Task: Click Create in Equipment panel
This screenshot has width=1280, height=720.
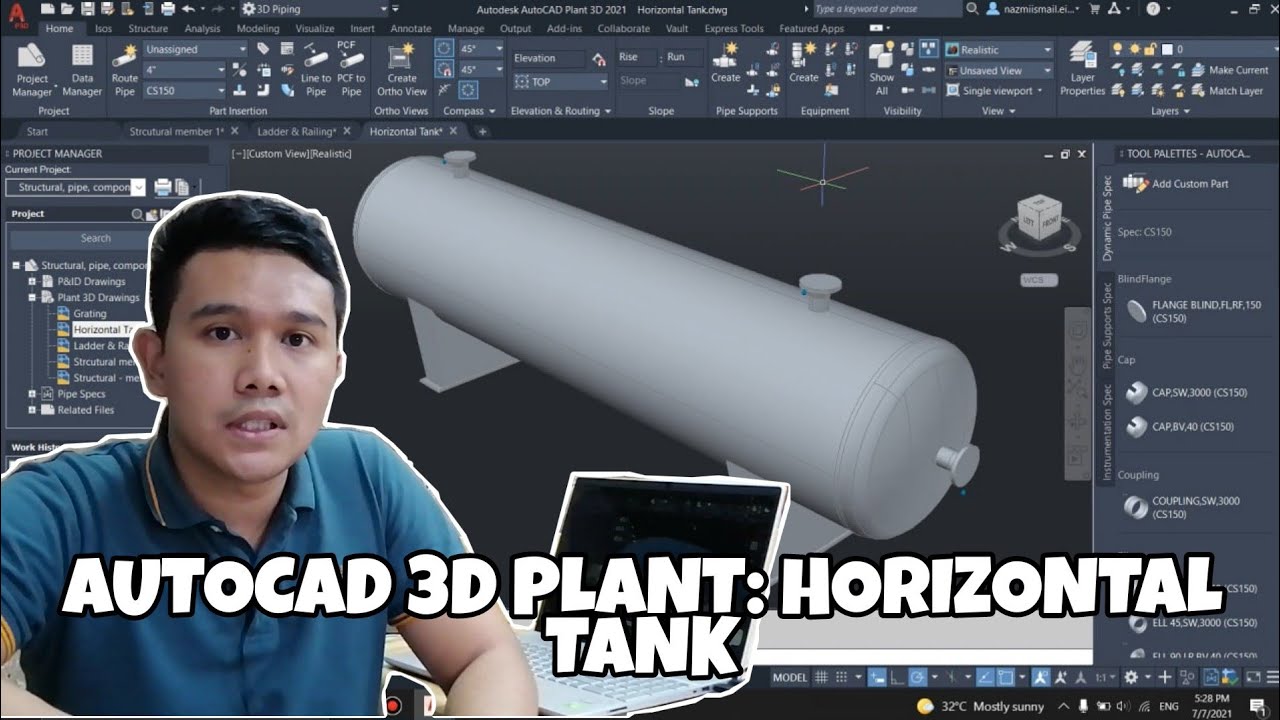Action: [804, 63]
